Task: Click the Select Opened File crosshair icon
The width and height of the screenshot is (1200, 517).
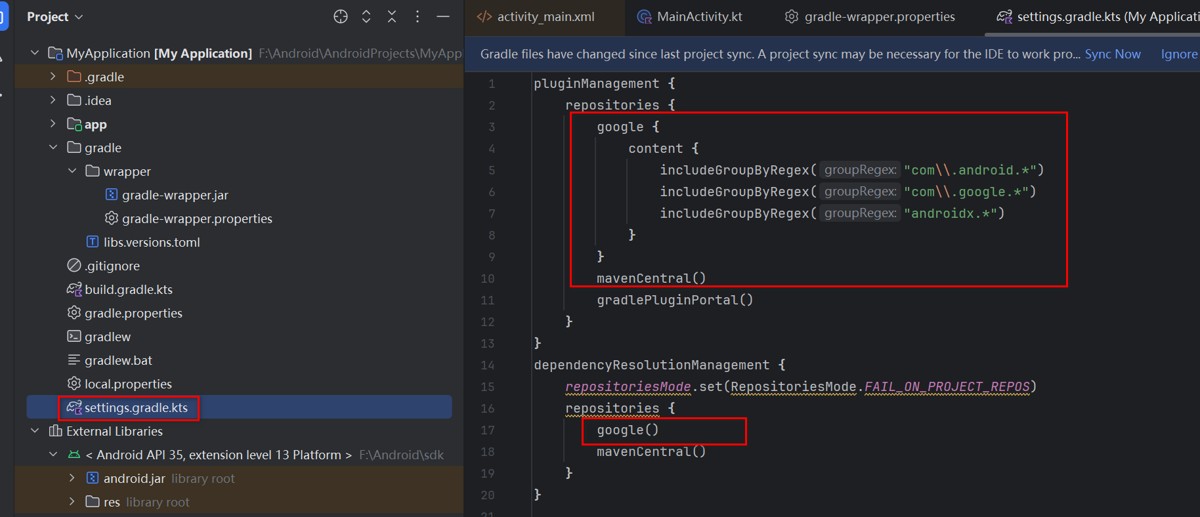Action: 341,17
